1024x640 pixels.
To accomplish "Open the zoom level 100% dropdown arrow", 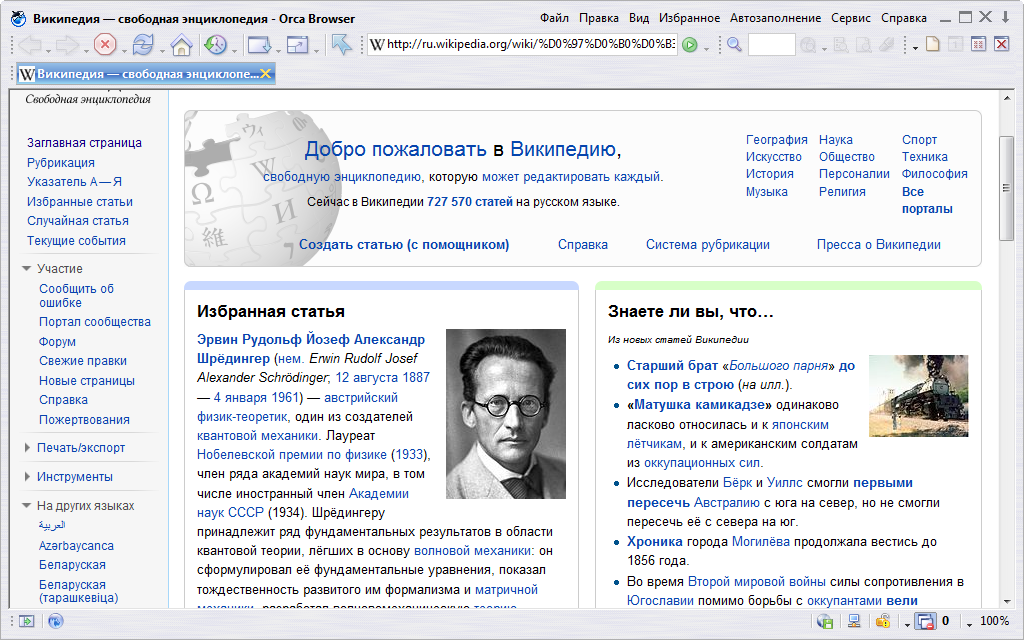I will click(969, 624).
